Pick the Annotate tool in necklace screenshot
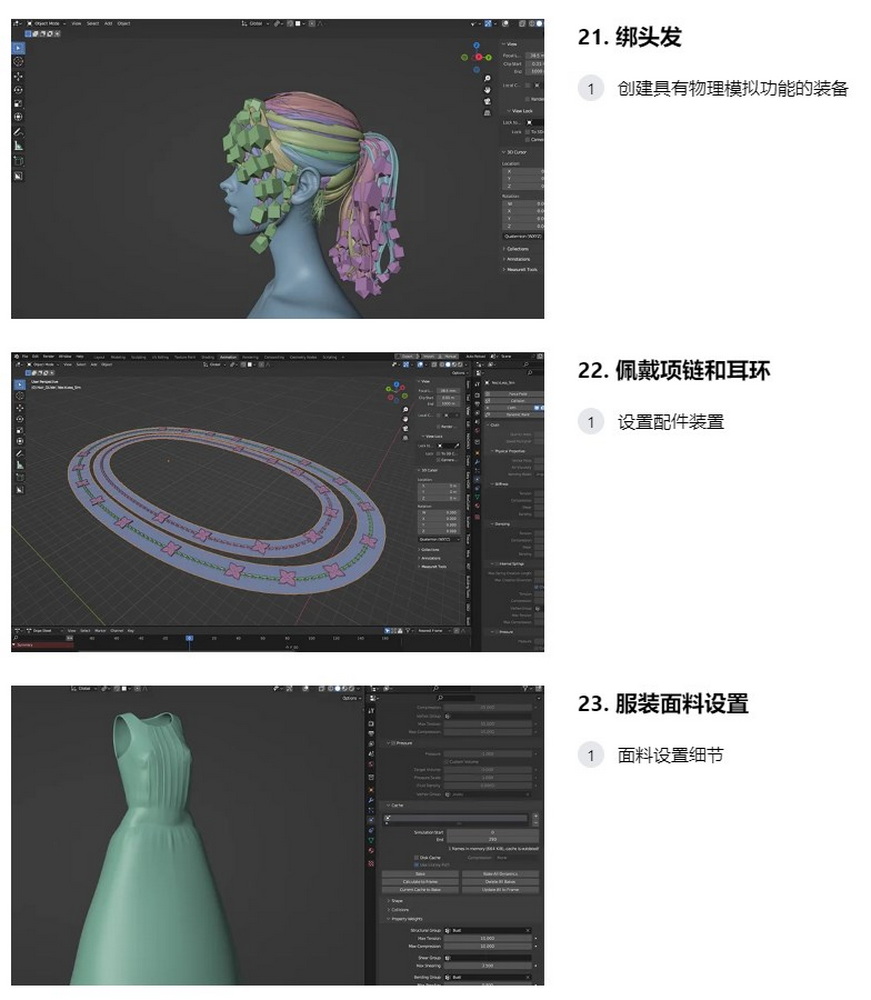The height and width of the screenshot is (1000, 871). tap(20, 453)
